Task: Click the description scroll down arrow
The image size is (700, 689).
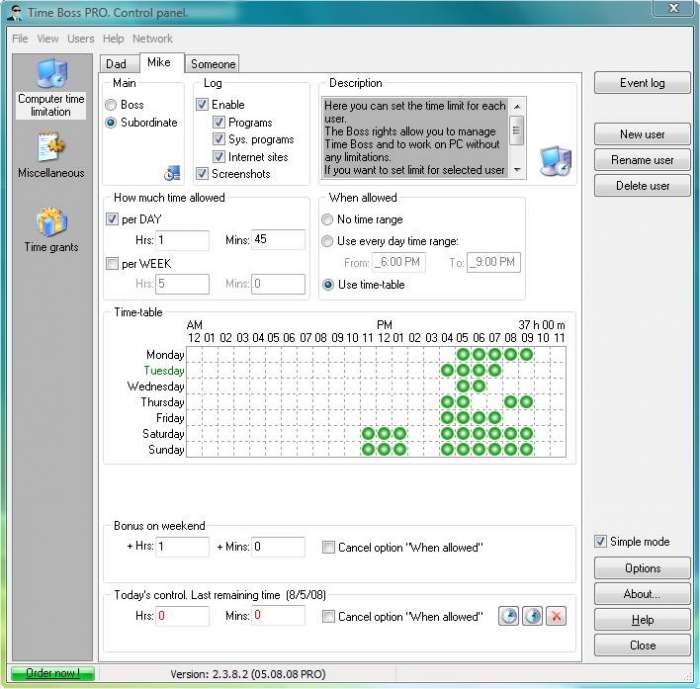Action: [517, 170]
